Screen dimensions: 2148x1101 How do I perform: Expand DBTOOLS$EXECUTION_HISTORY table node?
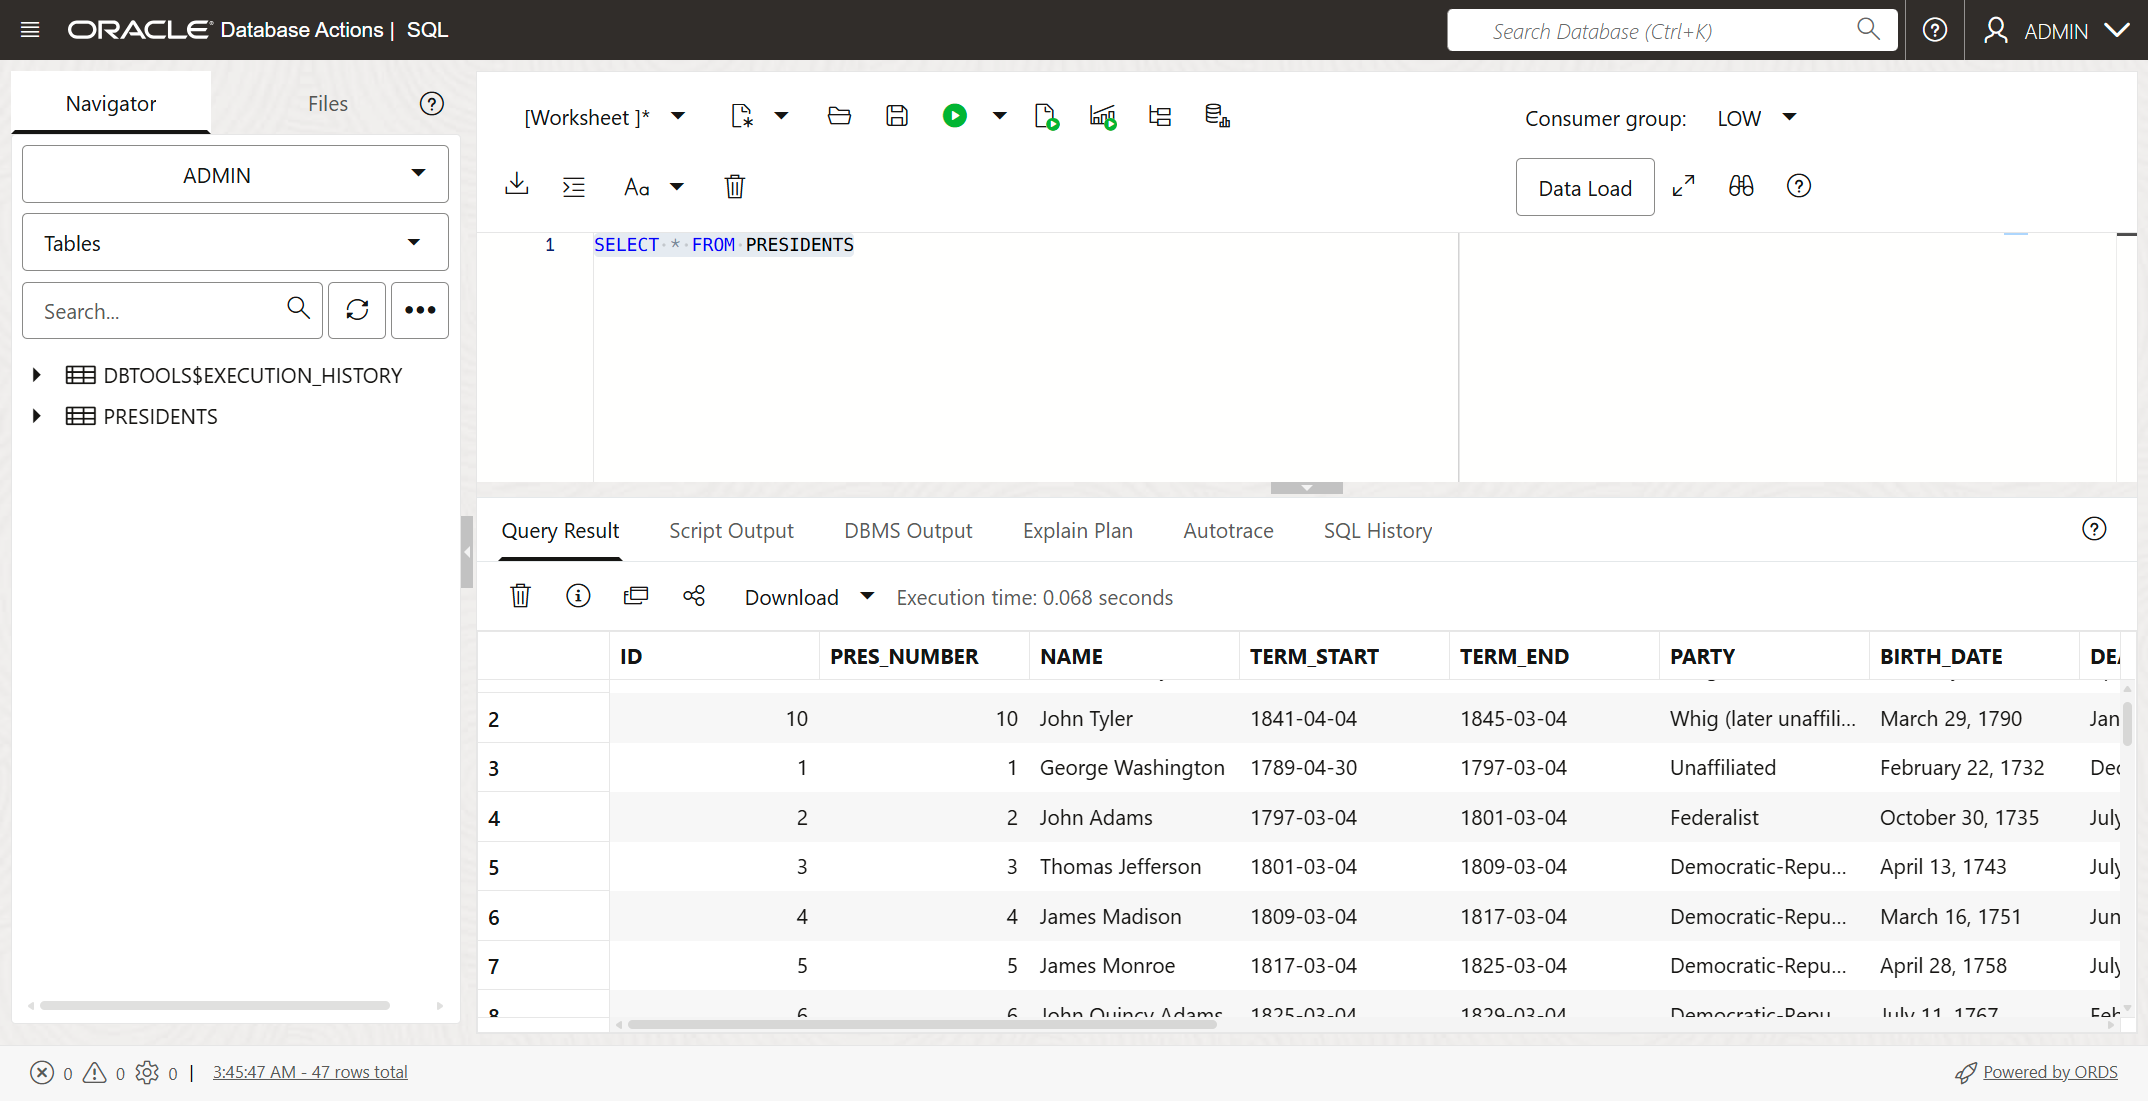tap(37, 375)
